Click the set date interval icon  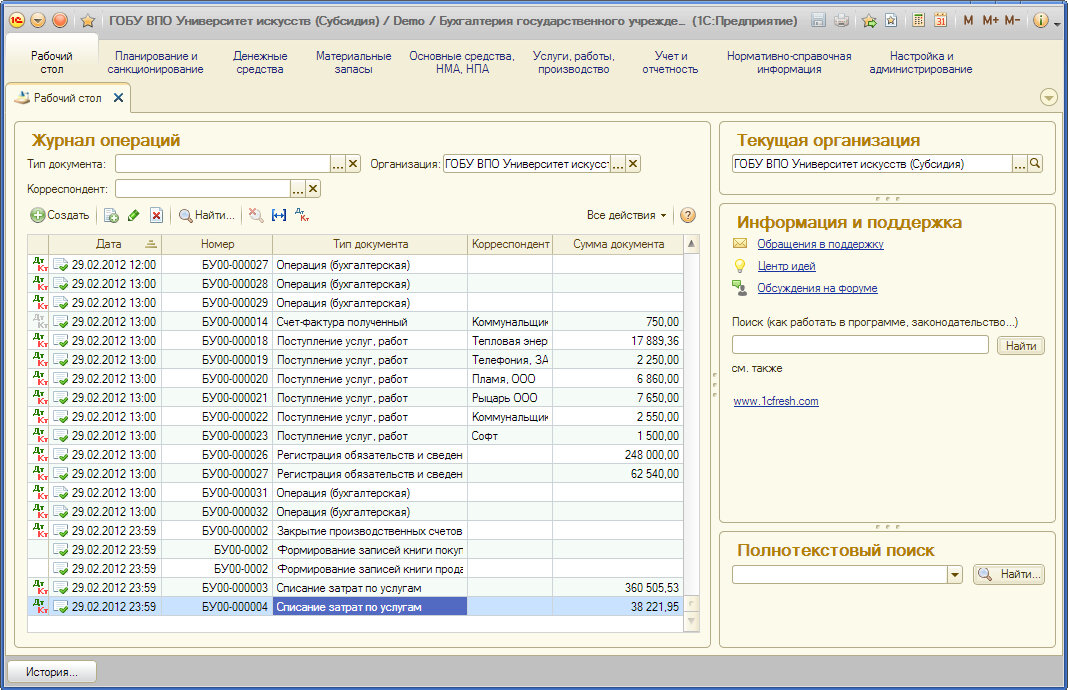279,215
